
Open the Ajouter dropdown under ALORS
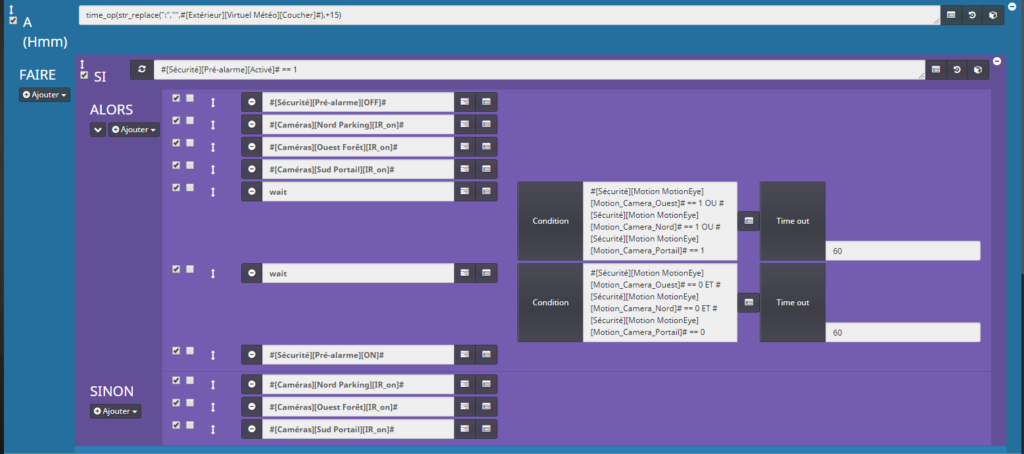coord(134,130)
